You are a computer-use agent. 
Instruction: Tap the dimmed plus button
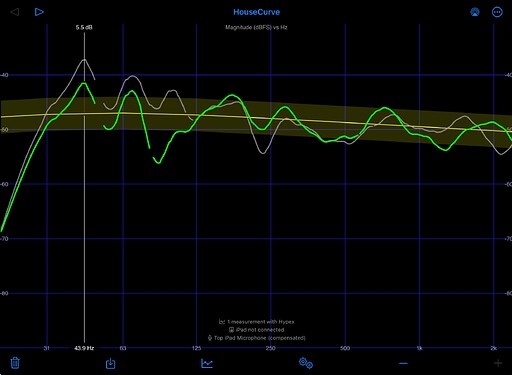498,363
